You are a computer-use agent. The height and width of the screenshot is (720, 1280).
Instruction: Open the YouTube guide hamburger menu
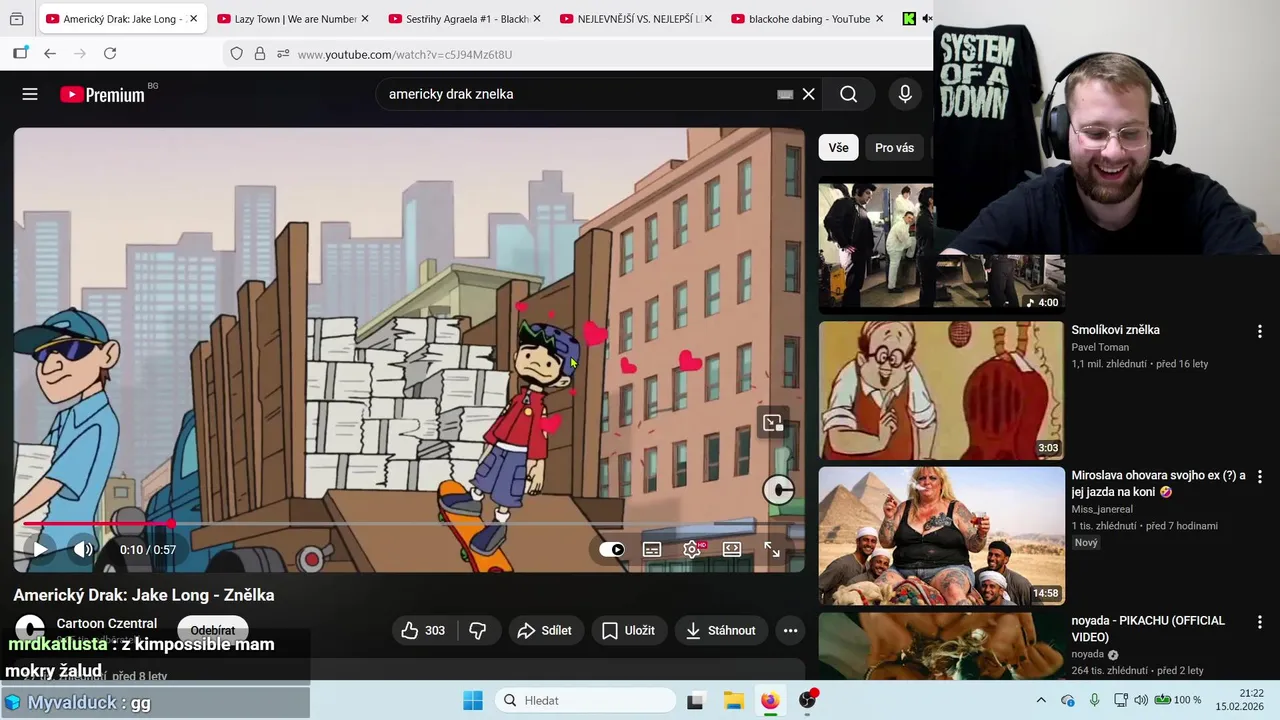(30, 94)
